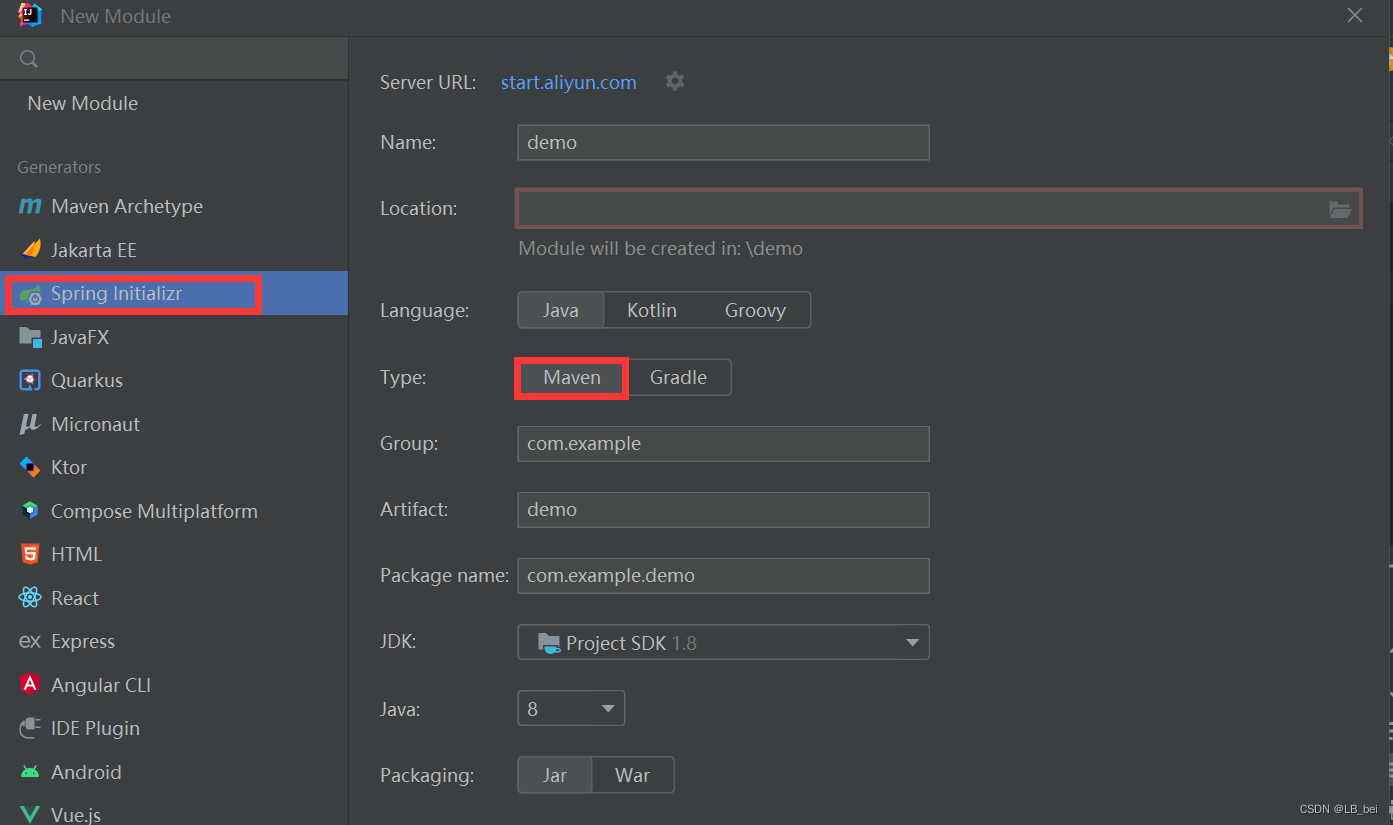
Task: Select Jakarta EE generator
Action: [x=174, y=250]
